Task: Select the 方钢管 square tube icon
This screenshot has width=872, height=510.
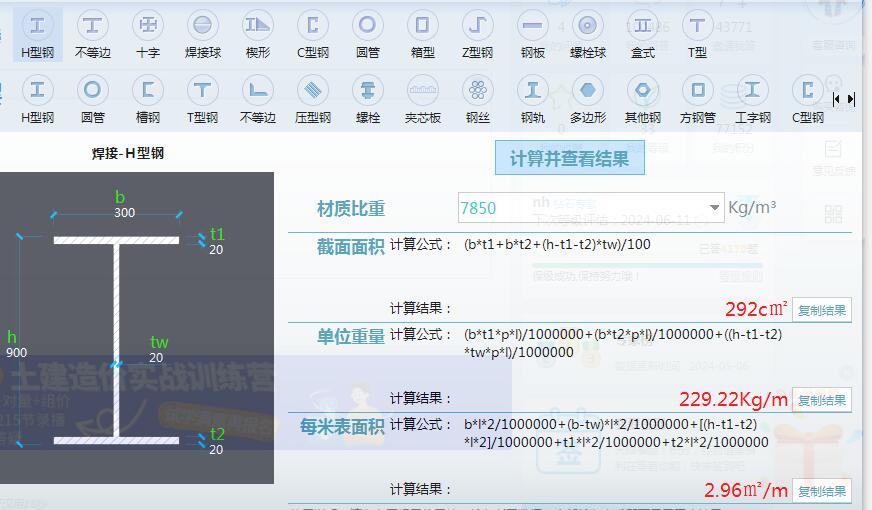Action: (697, 100)
